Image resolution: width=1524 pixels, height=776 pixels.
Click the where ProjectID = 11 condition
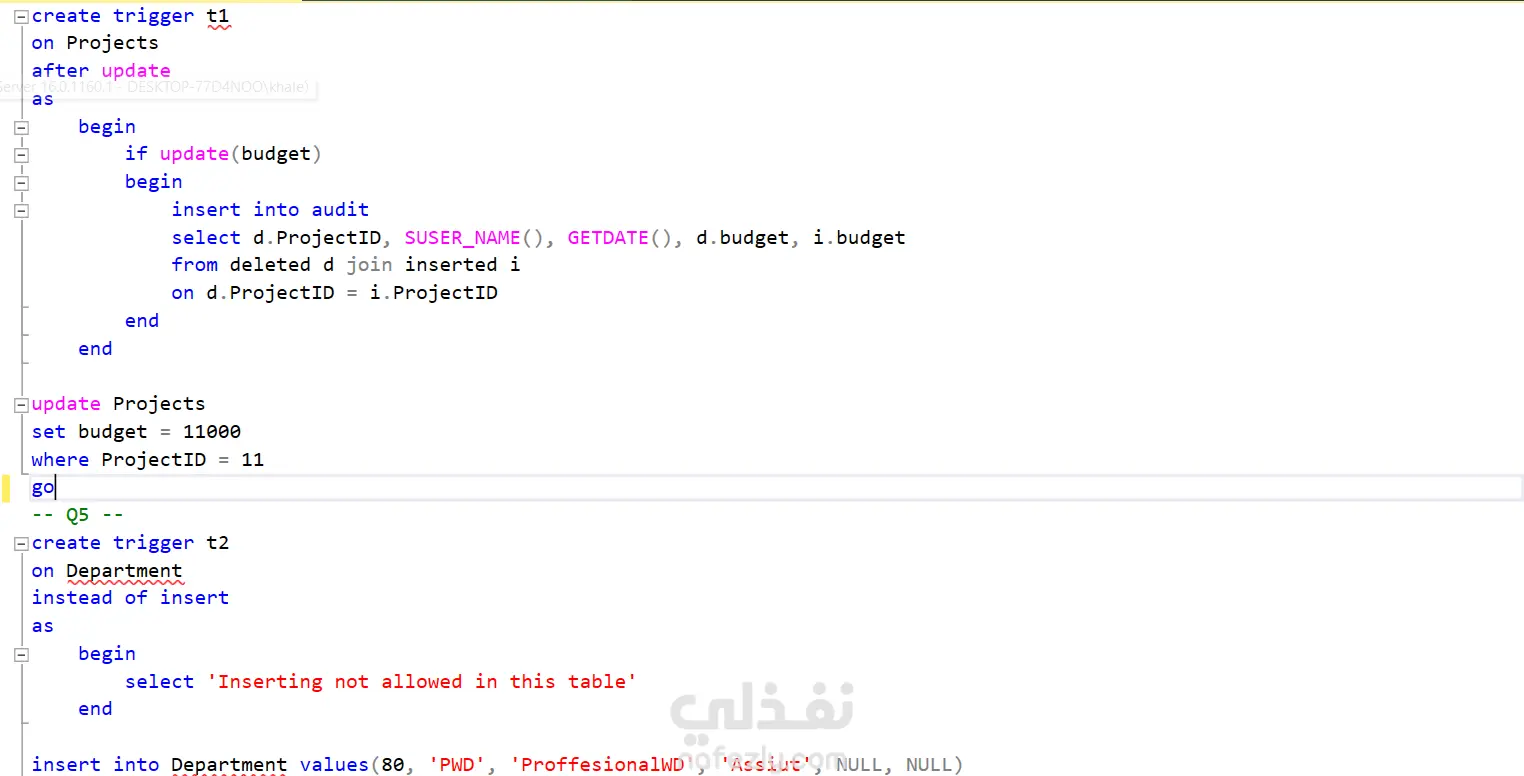[x=148, y=460]
